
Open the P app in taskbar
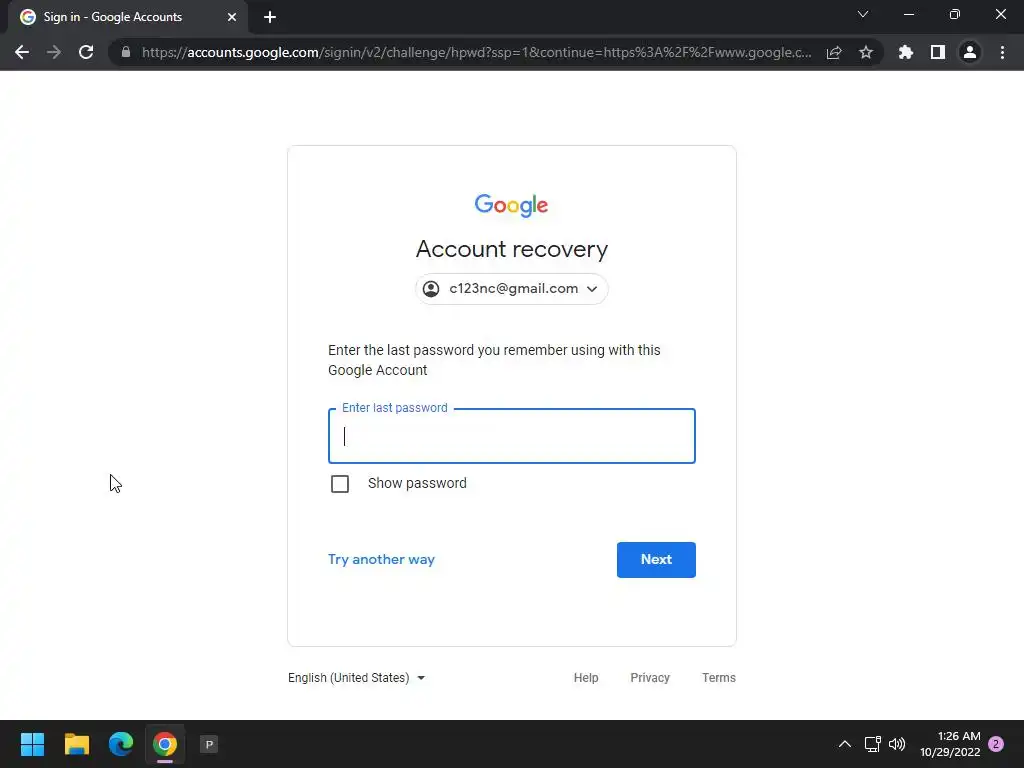(x=209, y=744)
